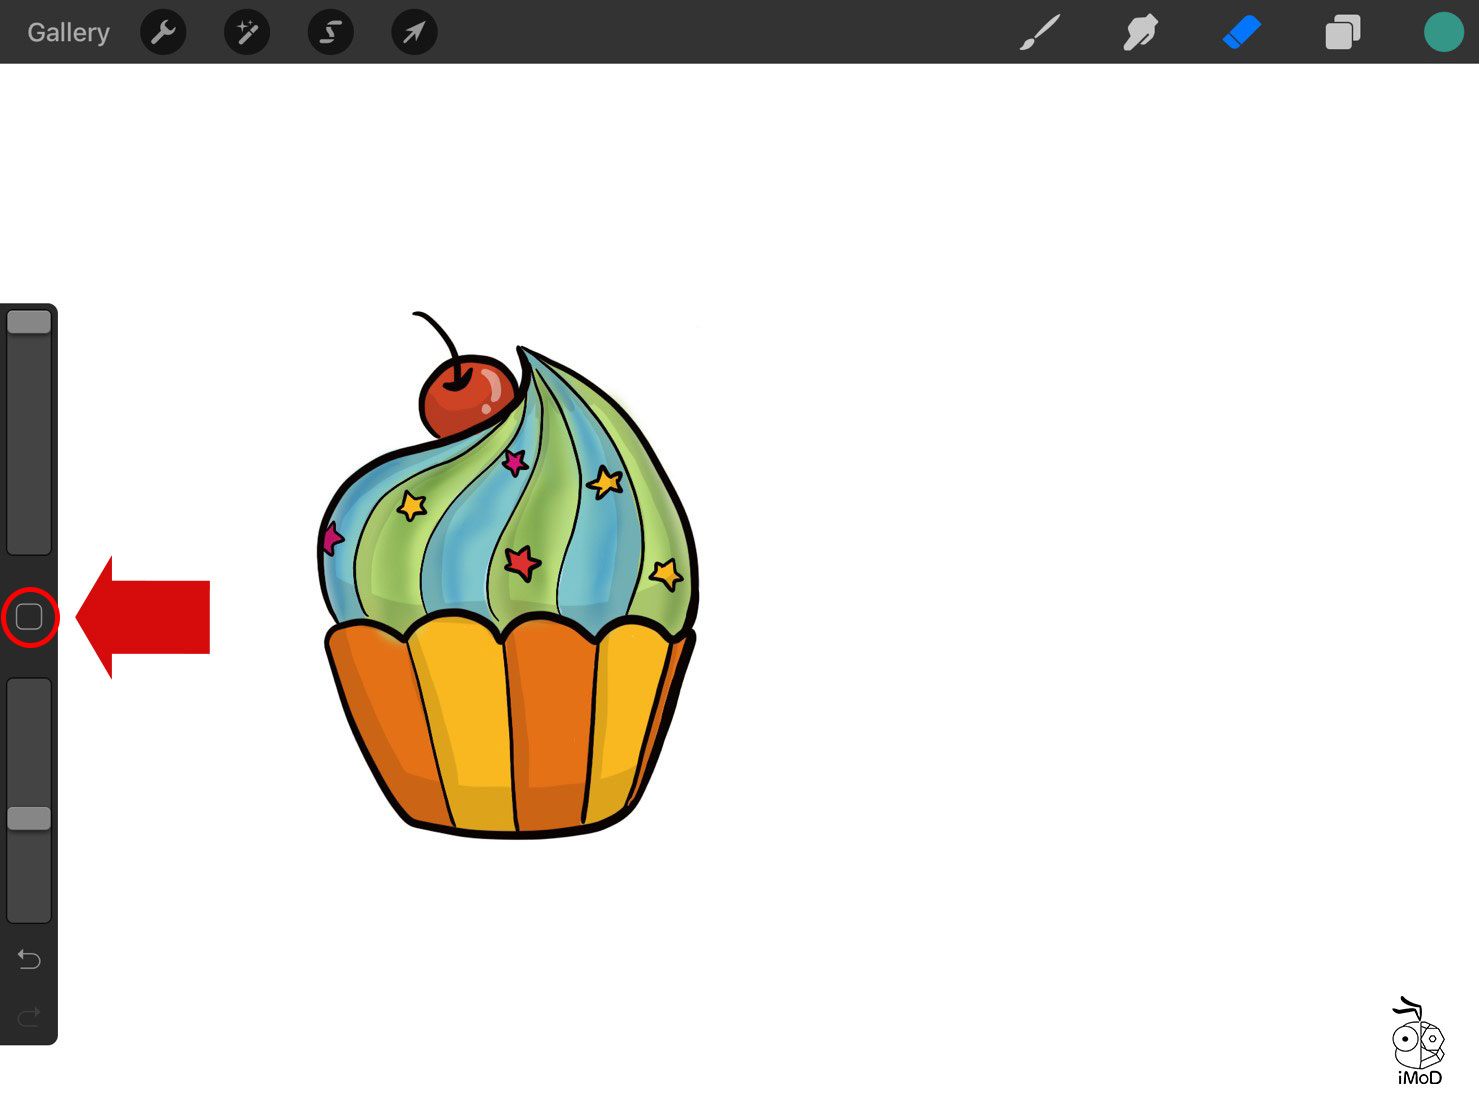Select the Paint brush tool

1040,32
